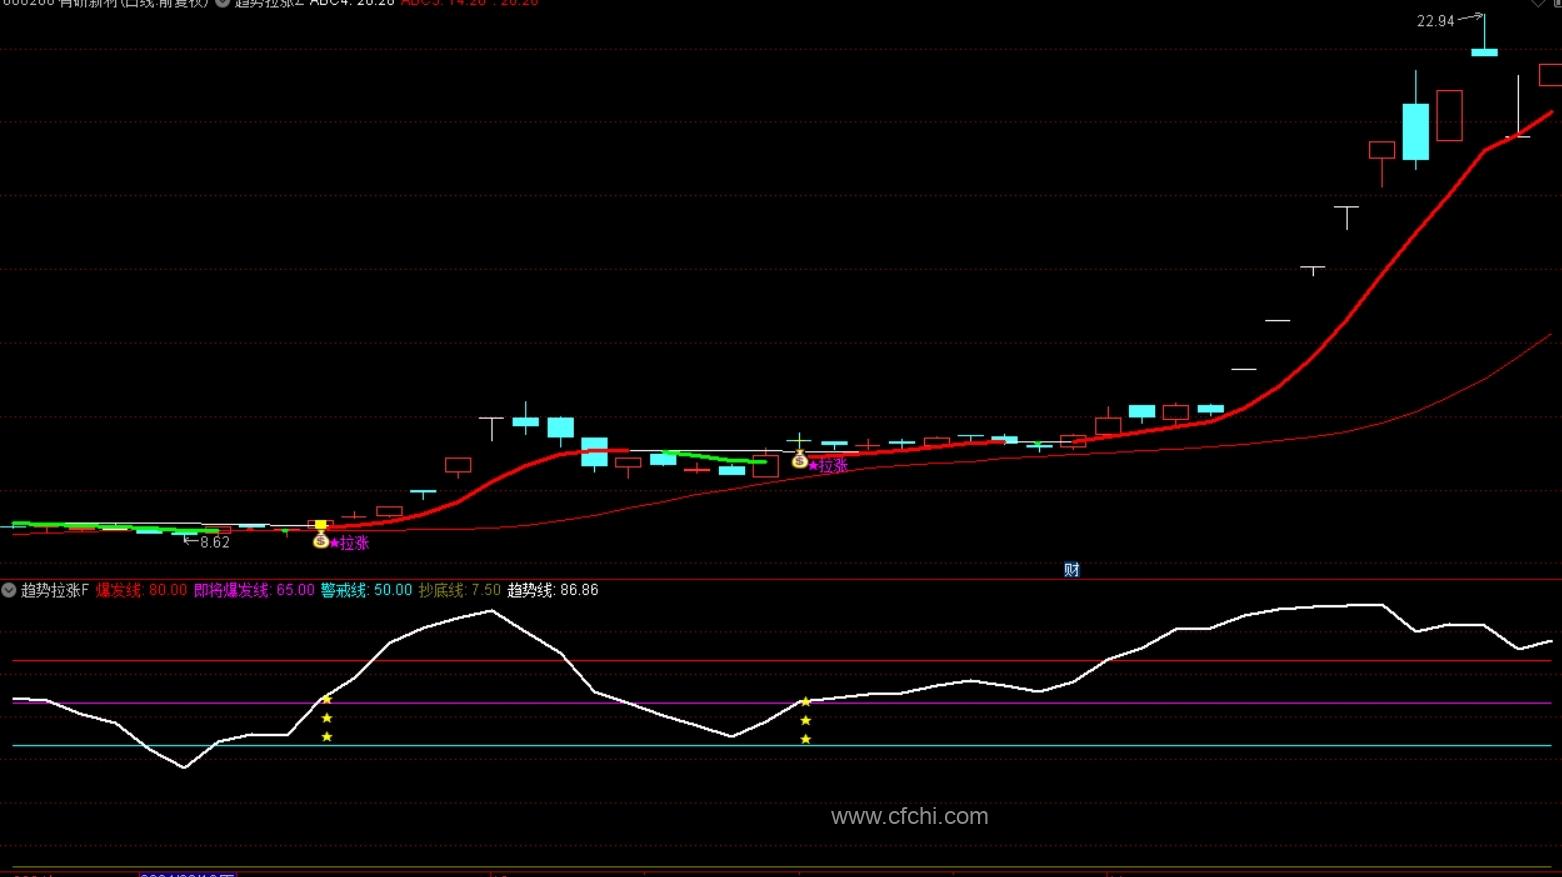
Task: Expand the 趋势拉涨F indicator dropdown arrow
Action: [9, 590]
